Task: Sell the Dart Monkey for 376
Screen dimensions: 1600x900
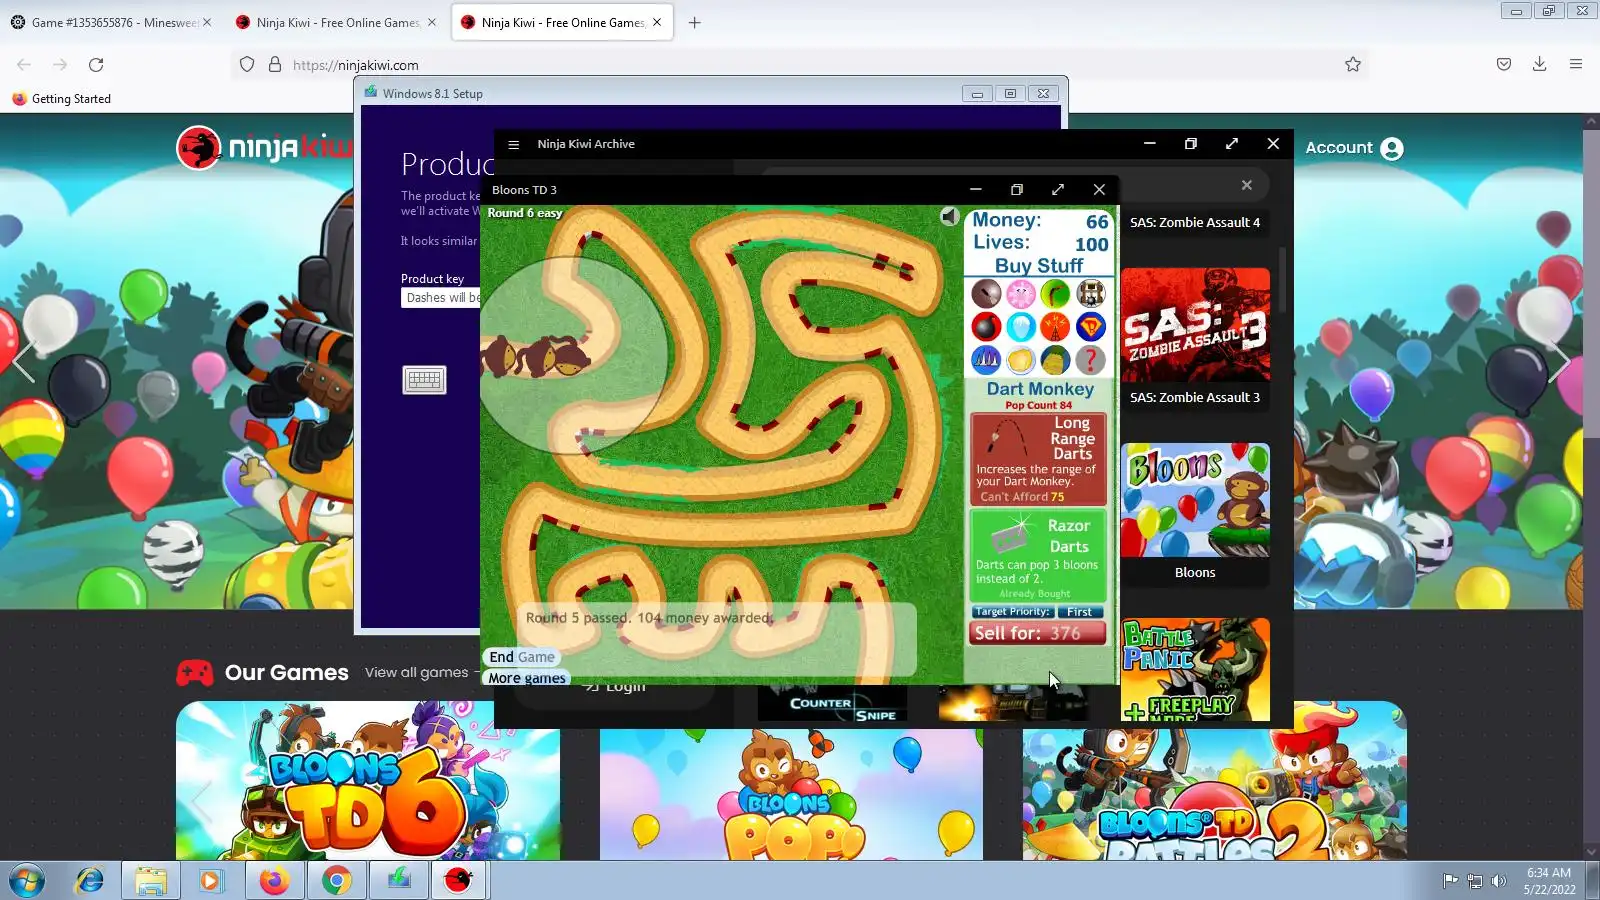Action: click(x=1038, y=633)
